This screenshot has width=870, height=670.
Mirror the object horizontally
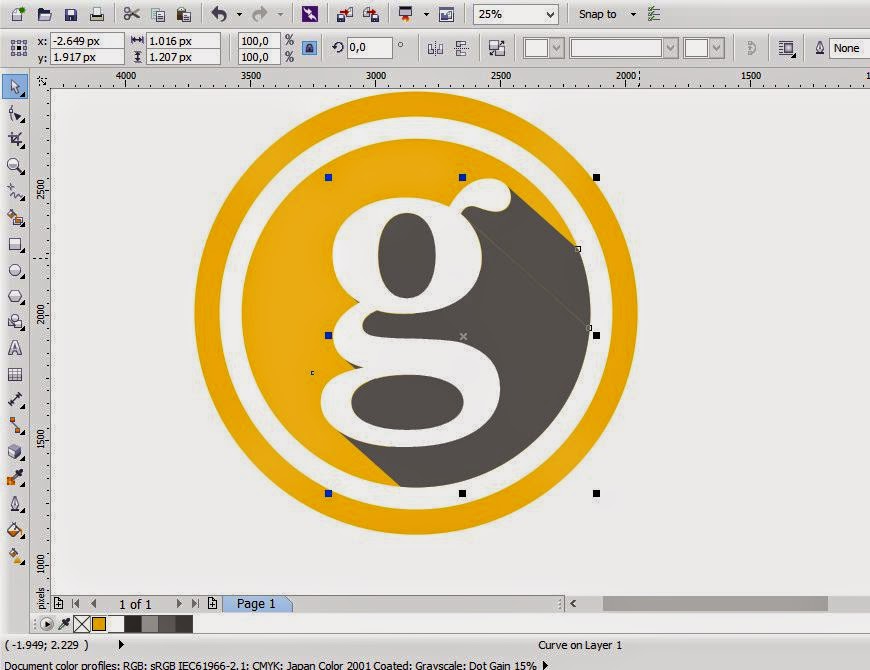[436, 49]
